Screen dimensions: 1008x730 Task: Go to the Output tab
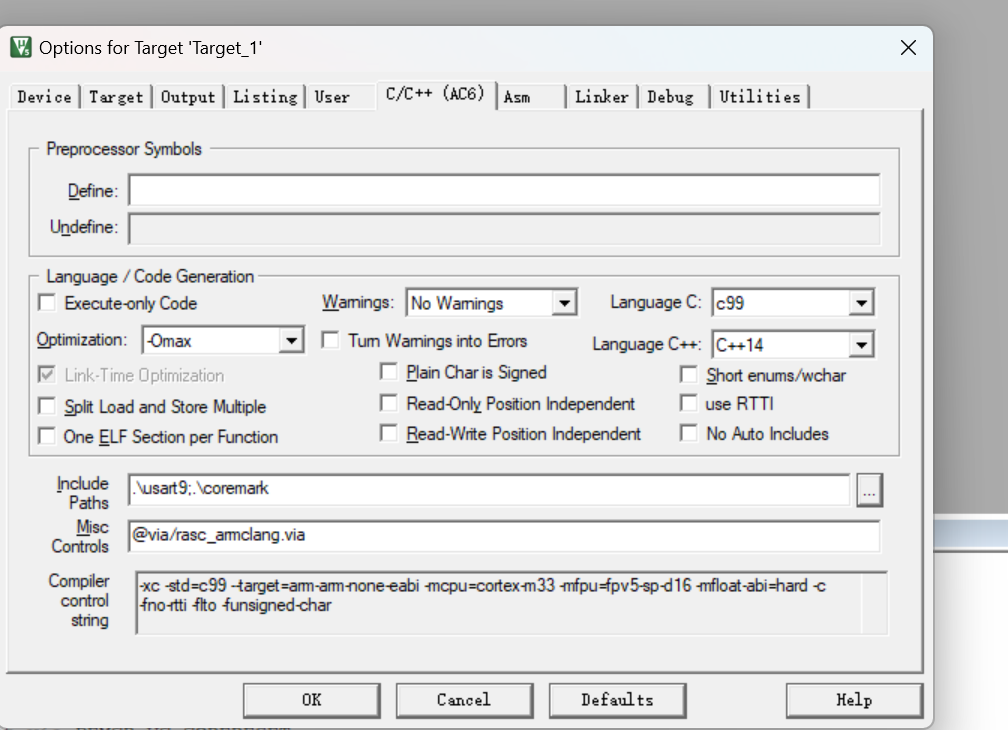188,97
